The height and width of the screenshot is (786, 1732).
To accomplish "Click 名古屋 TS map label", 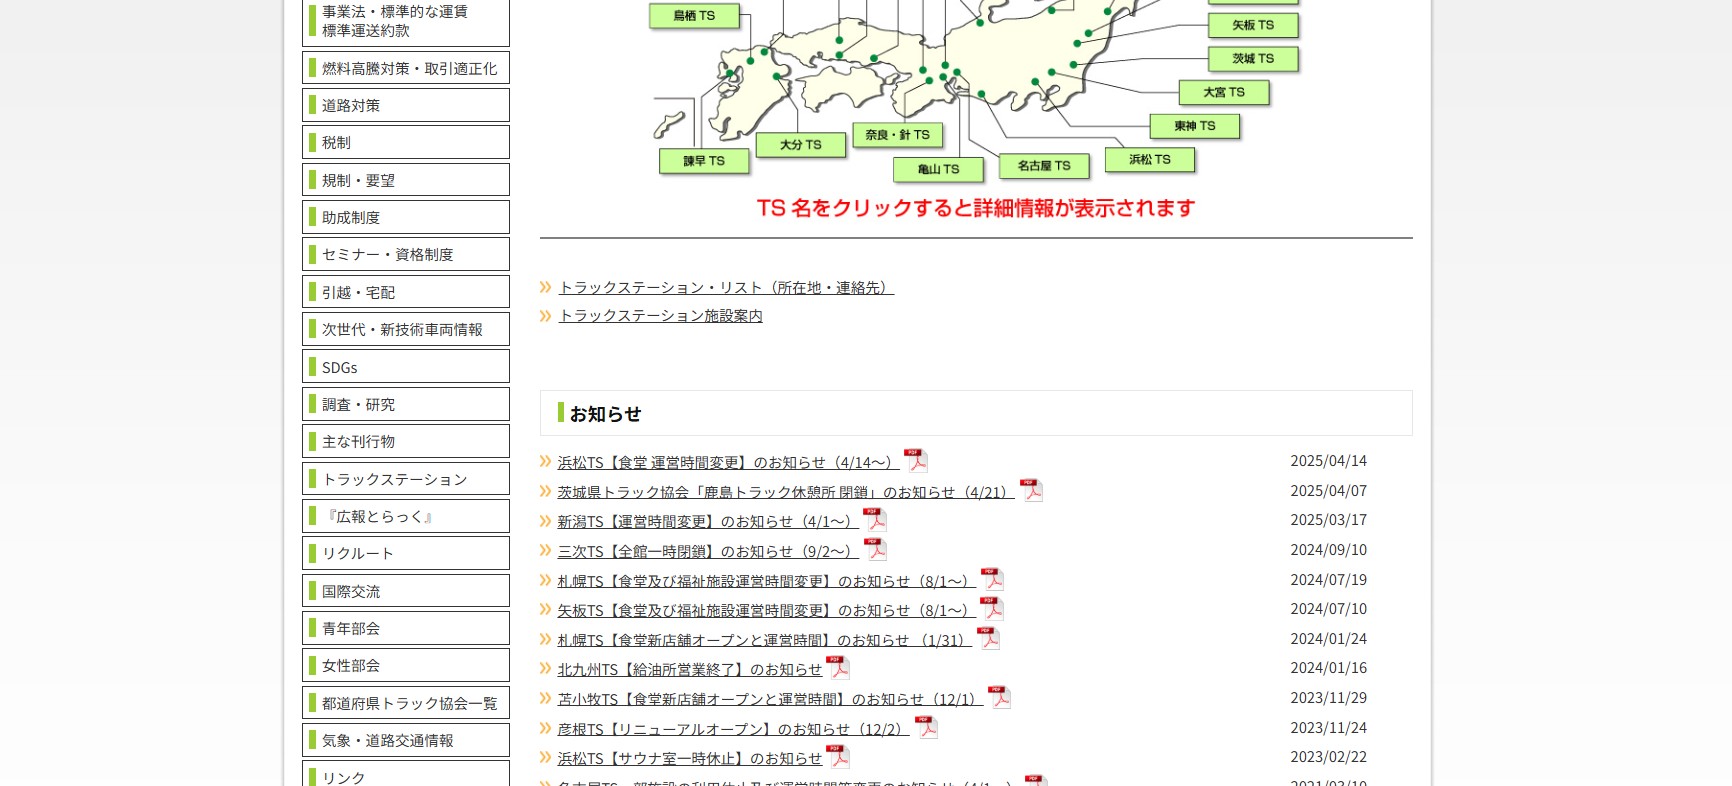I will 1043,166.
